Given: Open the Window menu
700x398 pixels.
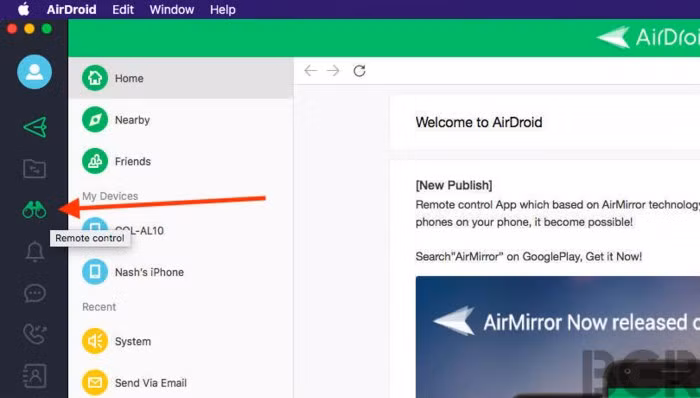Looking at the screenshot, I should 172,9.
